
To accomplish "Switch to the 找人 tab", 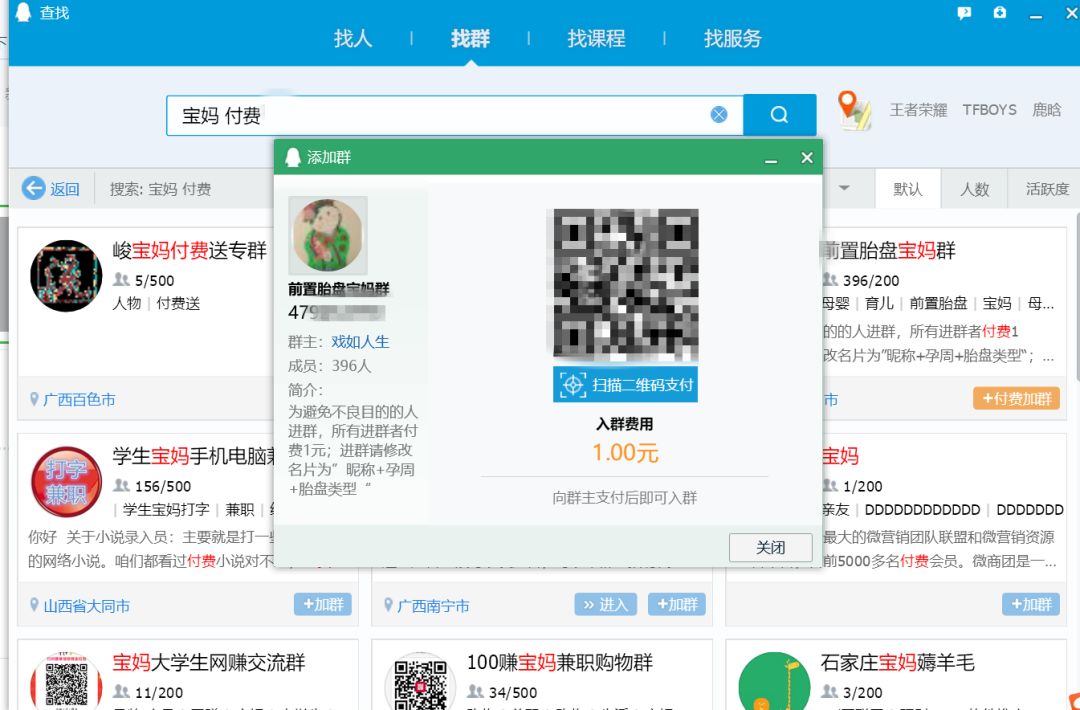I will (352, 38).
